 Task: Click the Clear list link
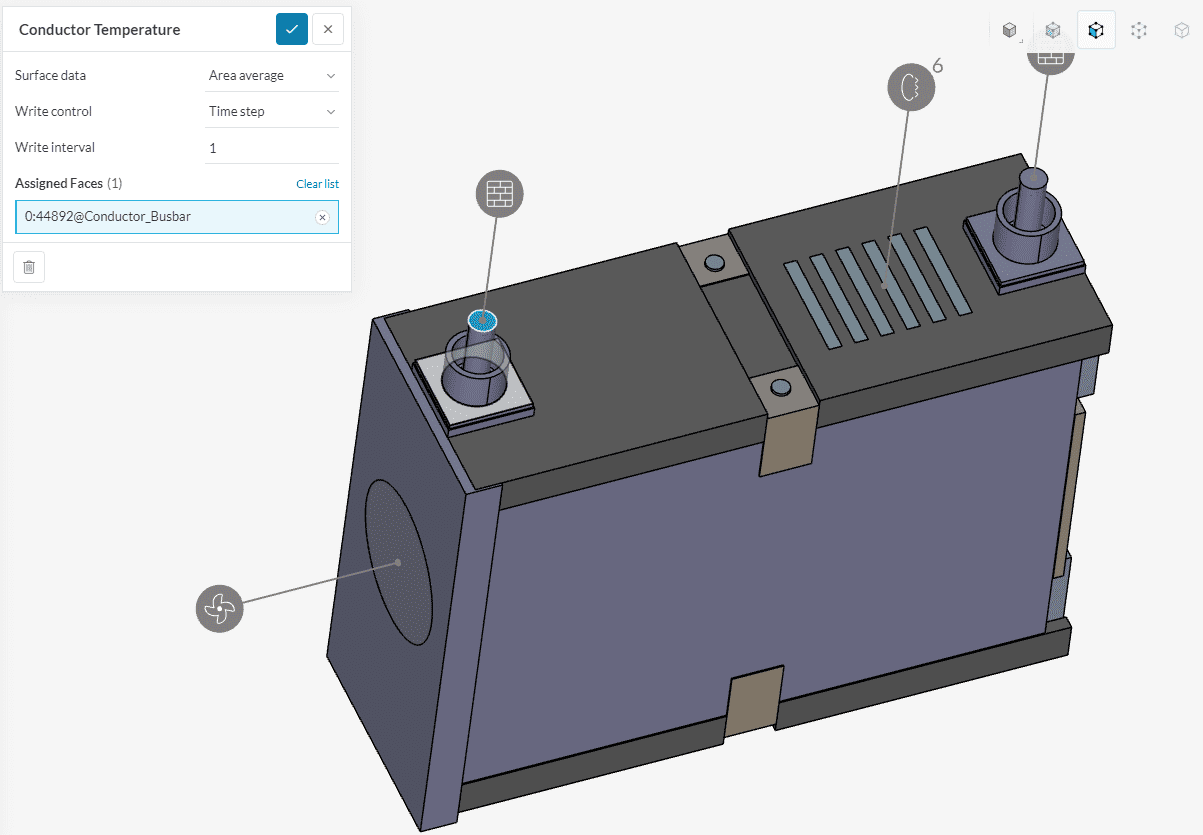click(317, 184)
